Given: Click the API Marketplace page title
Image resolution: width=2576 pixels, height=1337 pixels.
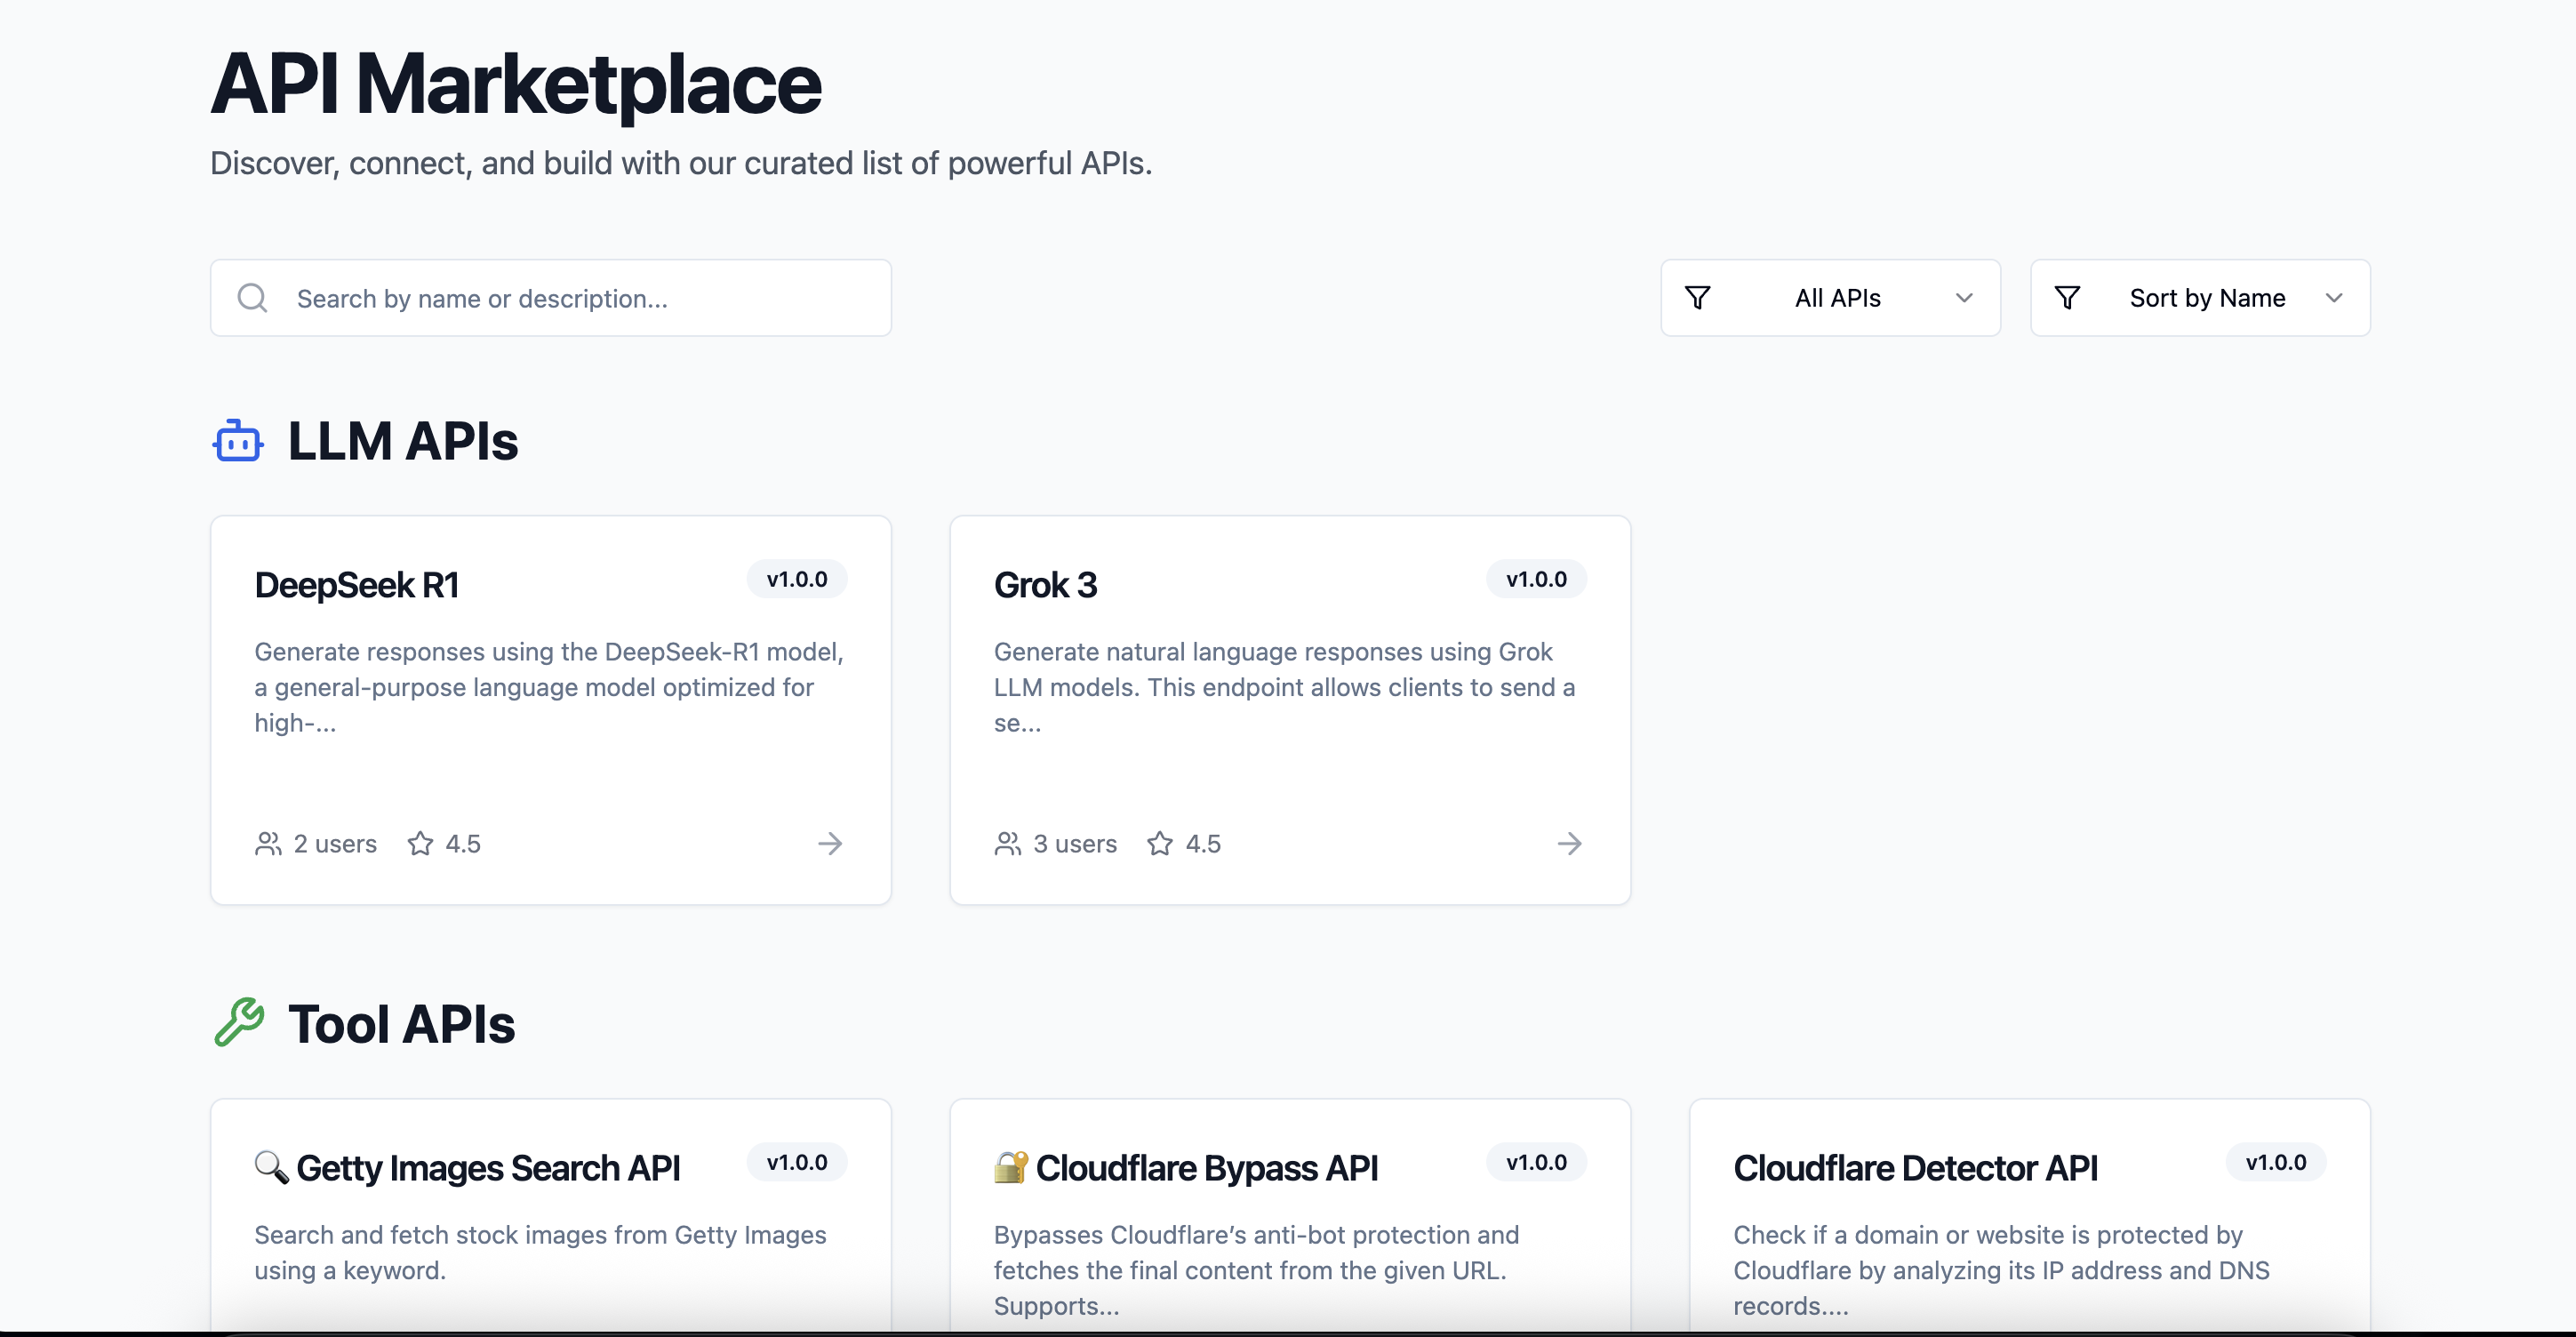Looking at the screenshot, I should [516, 84].
